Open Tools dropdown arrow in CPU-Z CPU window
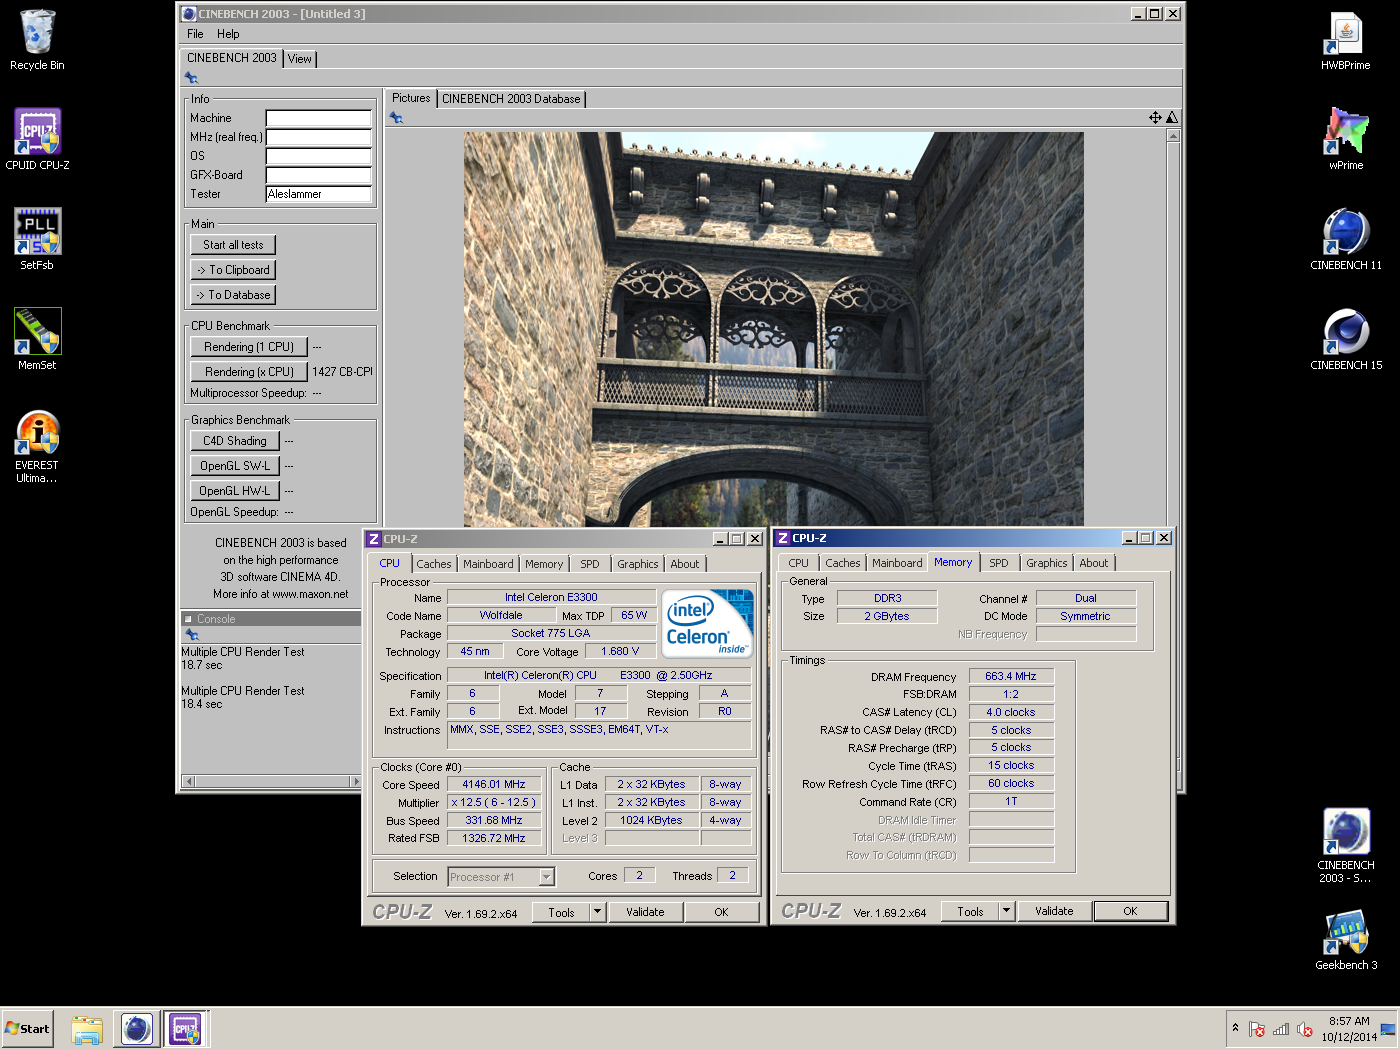 tap(598, 912)
